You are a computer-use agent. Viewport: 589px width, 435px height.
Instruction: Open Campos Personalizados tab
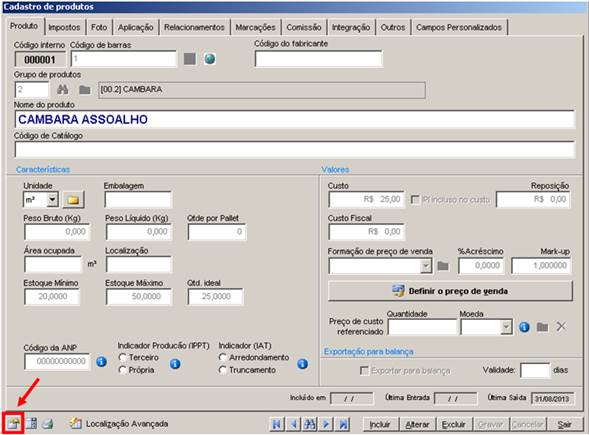[x=459, y=27]
